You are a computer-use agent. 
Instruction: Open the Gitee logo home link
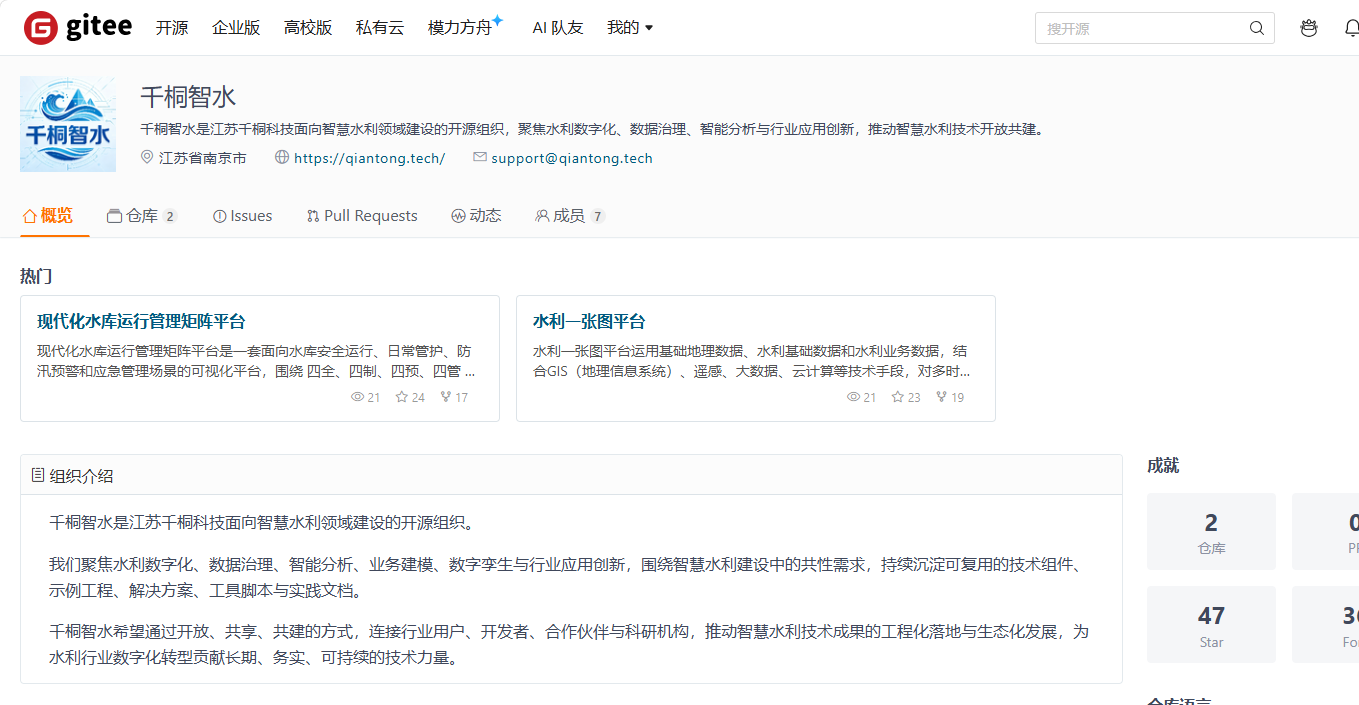78,28
